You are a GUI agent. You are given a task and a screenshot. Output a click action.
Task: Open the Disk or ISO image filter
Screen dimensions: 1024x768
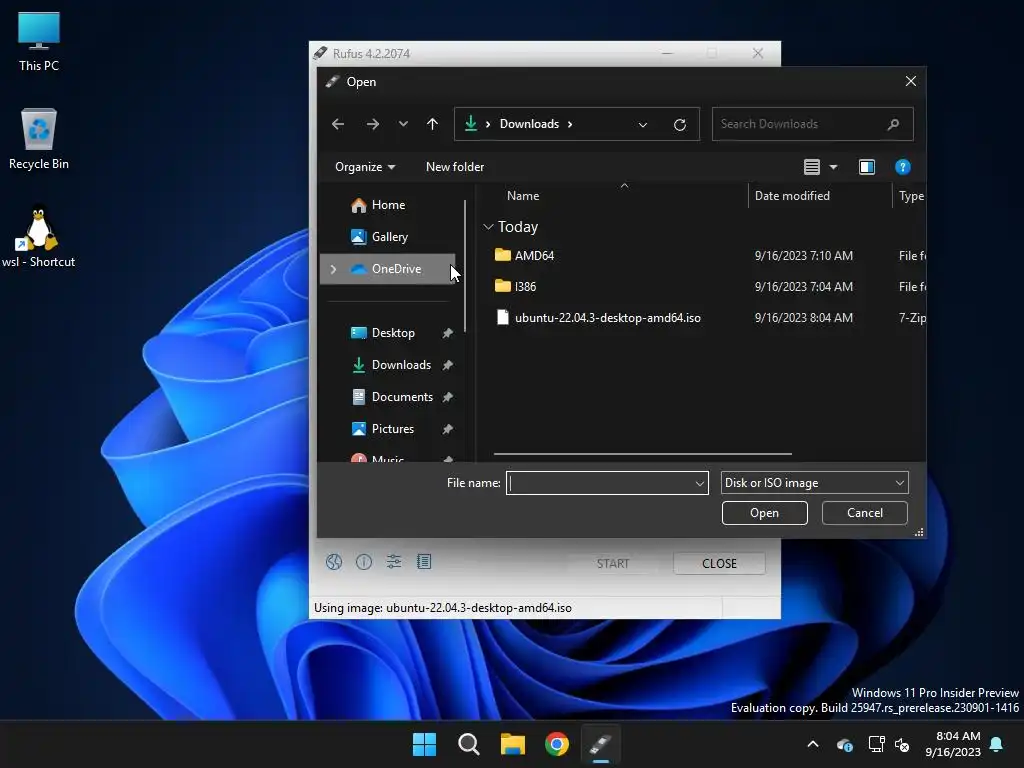[x=814, y=483]
